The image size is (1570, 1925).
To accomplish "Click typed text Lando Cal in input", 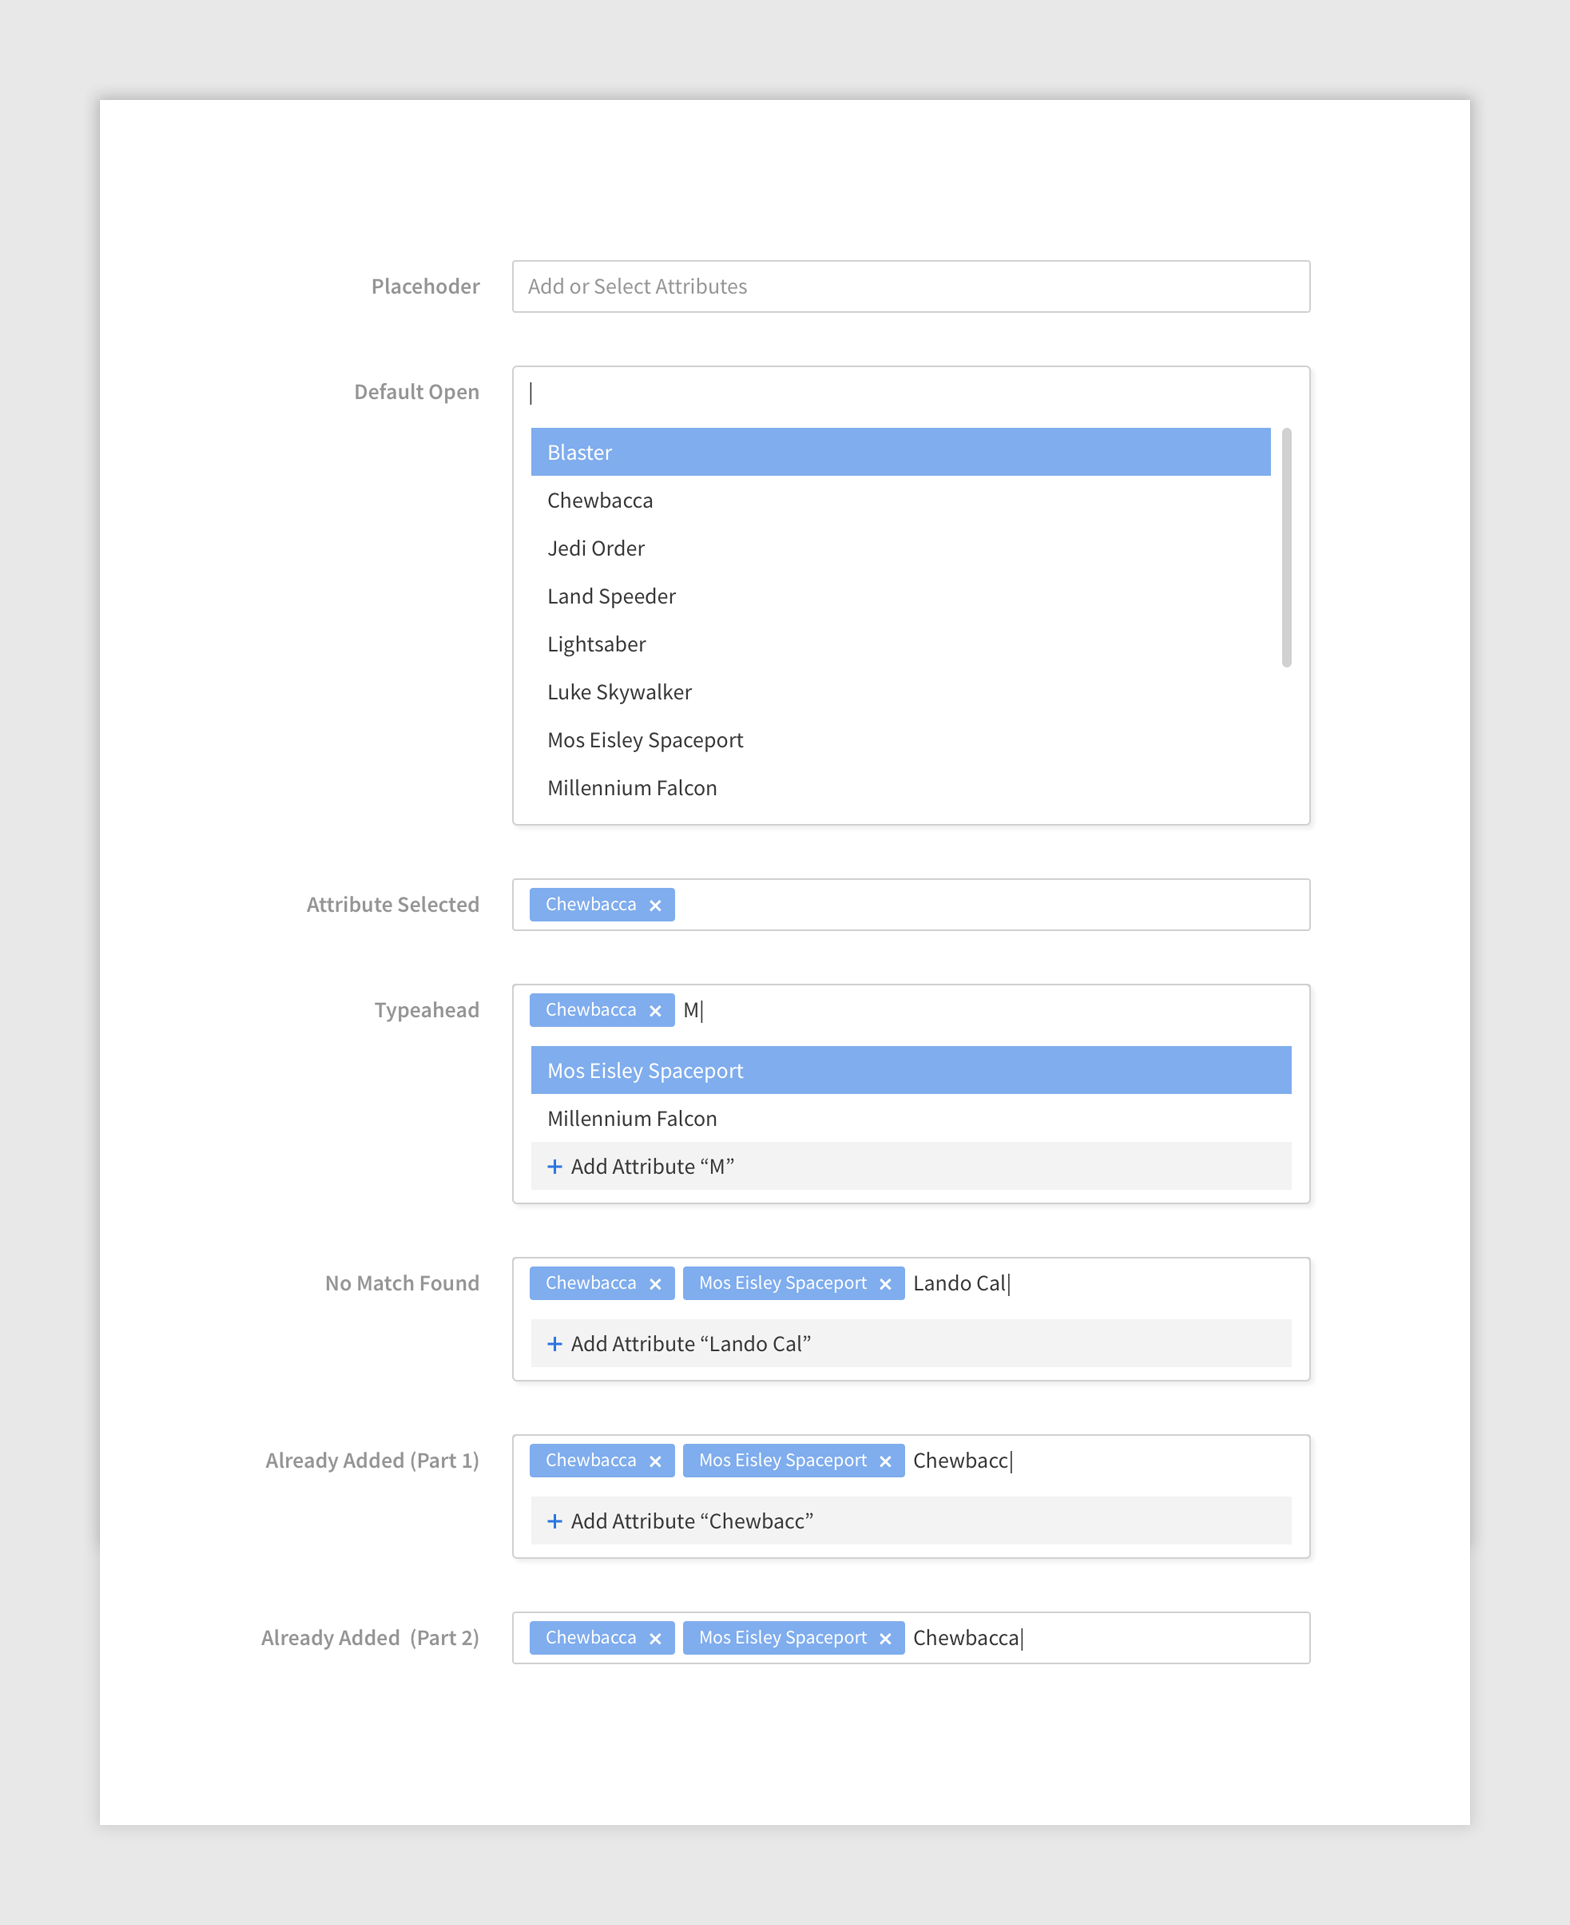I will 960,1283.
